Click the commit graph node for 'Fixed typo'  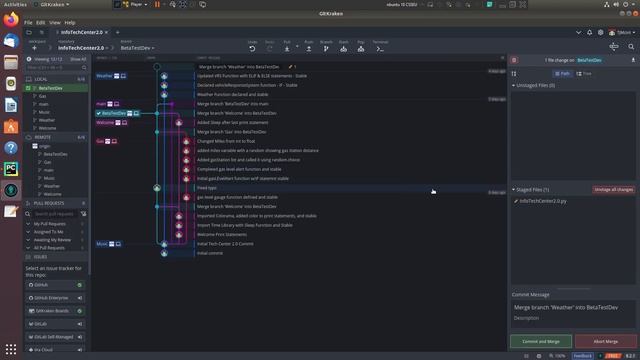(x=157, y=188)
